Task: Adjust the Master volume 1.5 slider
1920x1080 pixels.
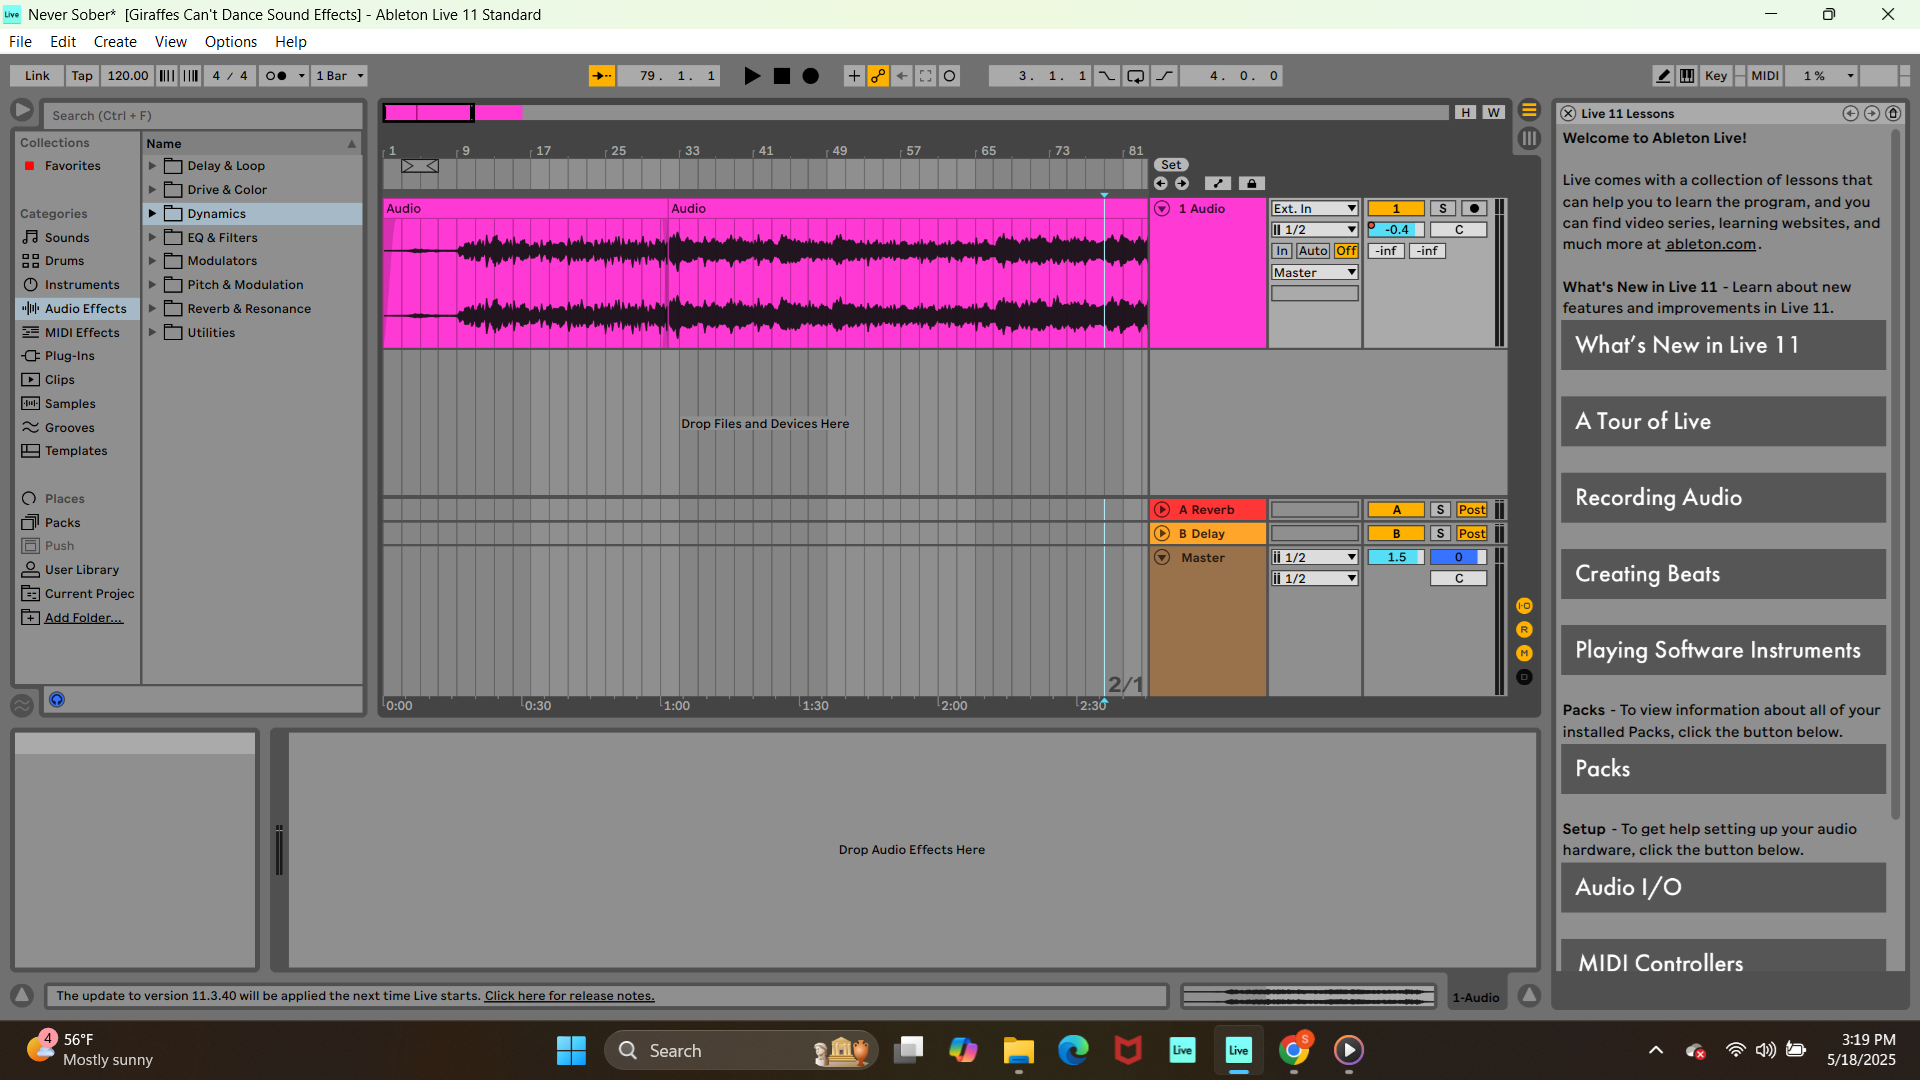Action: [1396, 558]
